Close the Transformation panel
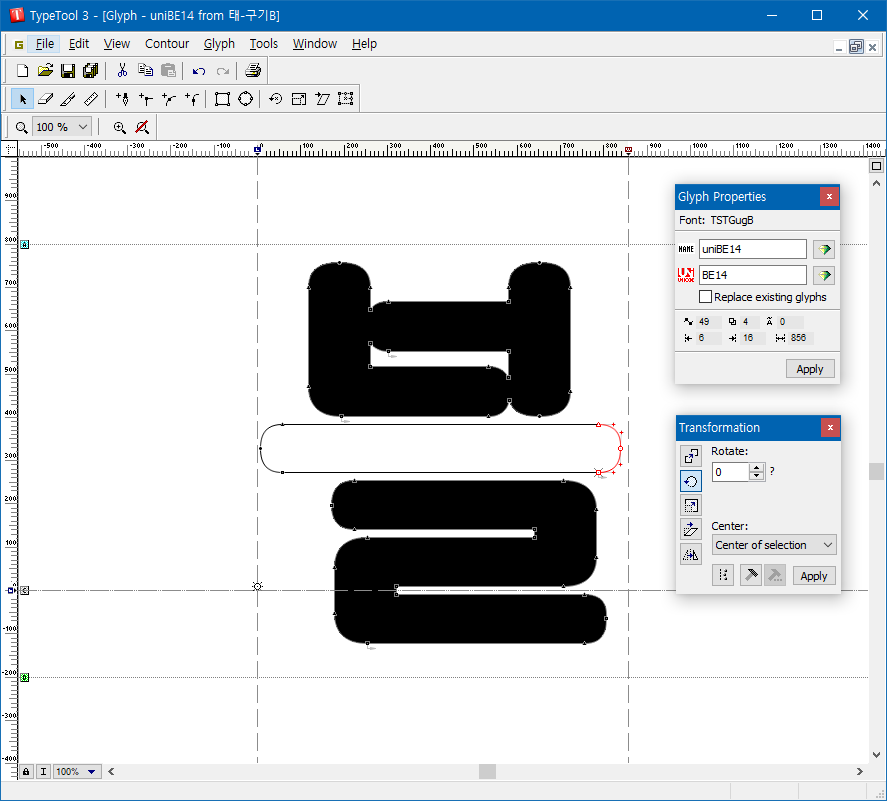Viewport: 887px width, 801px height. (x=830, y=428)
